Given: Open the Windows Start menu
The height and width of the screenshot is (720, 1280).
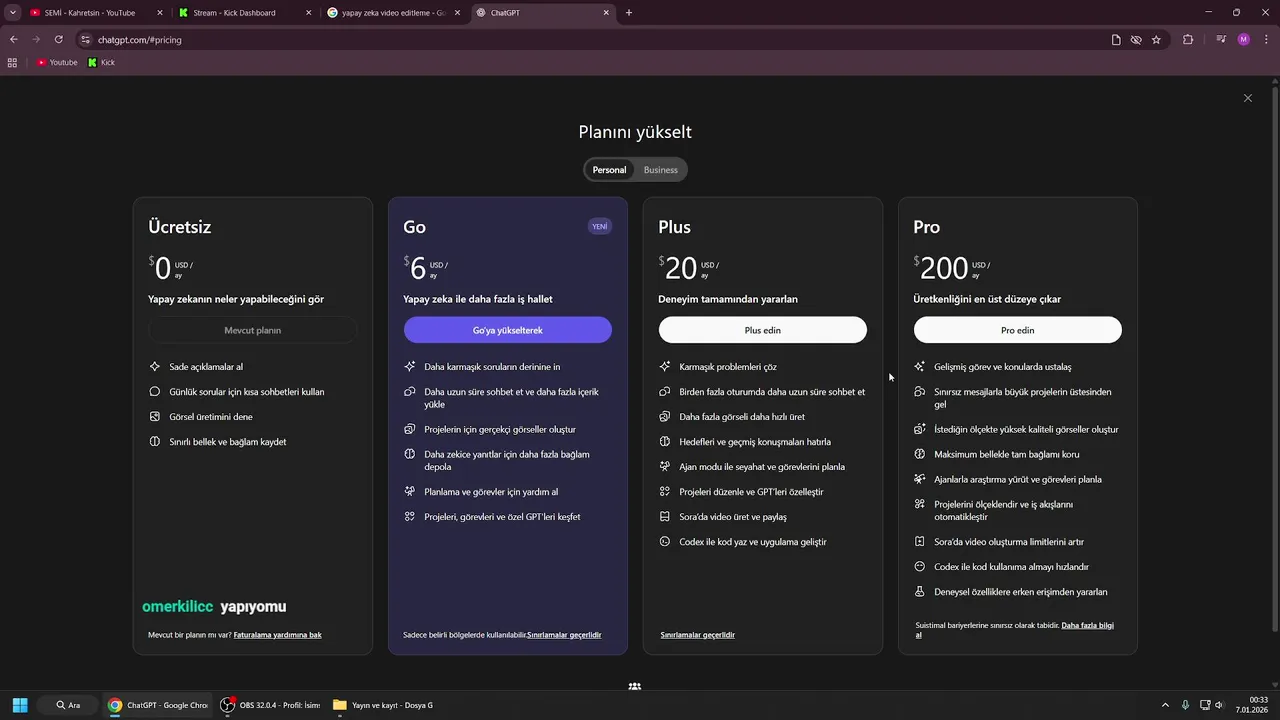Looking at the screenshot, I should click(x=20, y=705).
